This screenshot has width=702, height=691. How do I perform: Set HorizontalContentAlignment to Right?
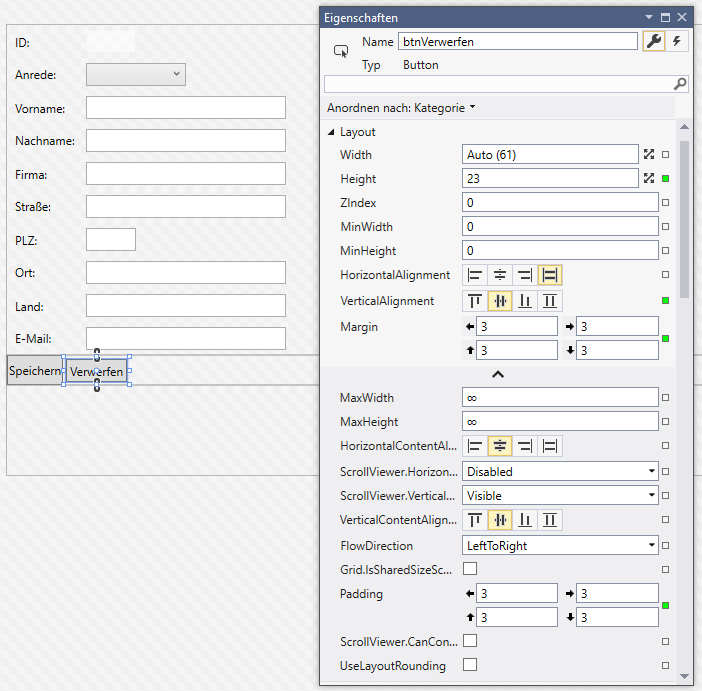[525, 446]
